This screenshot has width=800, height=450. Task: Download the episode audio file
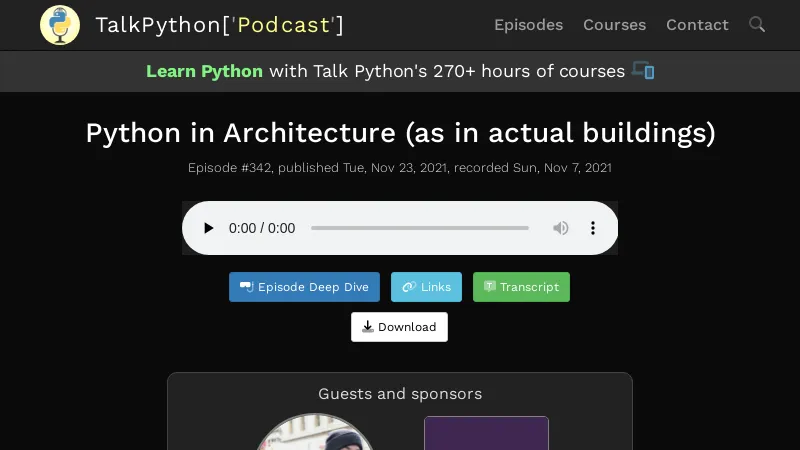[399, 327]
